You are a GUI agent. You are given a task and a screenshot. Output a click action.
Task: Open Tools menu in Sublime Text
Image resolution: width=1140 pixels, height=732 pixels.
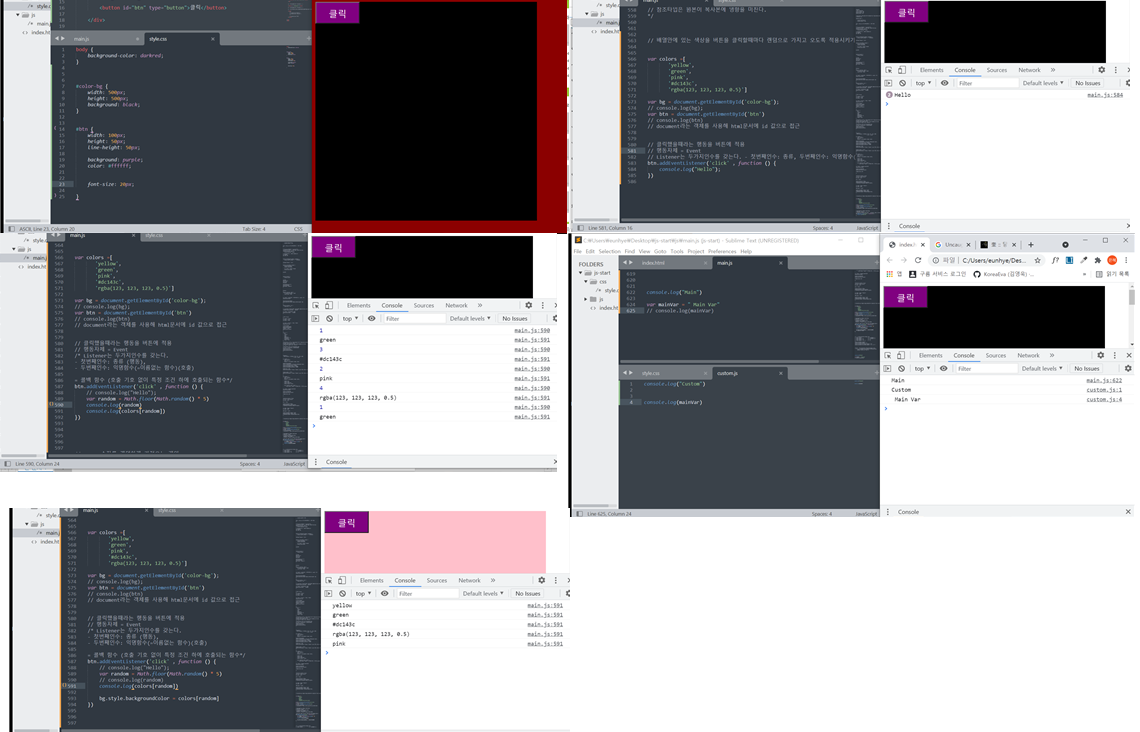[677, 252]
